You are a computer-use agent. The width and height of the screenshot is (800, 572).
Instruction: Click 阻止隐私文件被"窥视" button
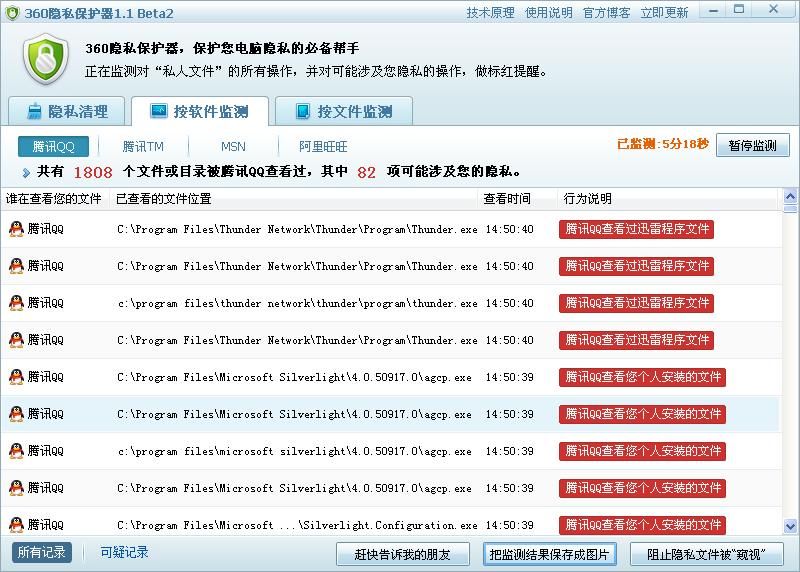[x=707, y=554]
